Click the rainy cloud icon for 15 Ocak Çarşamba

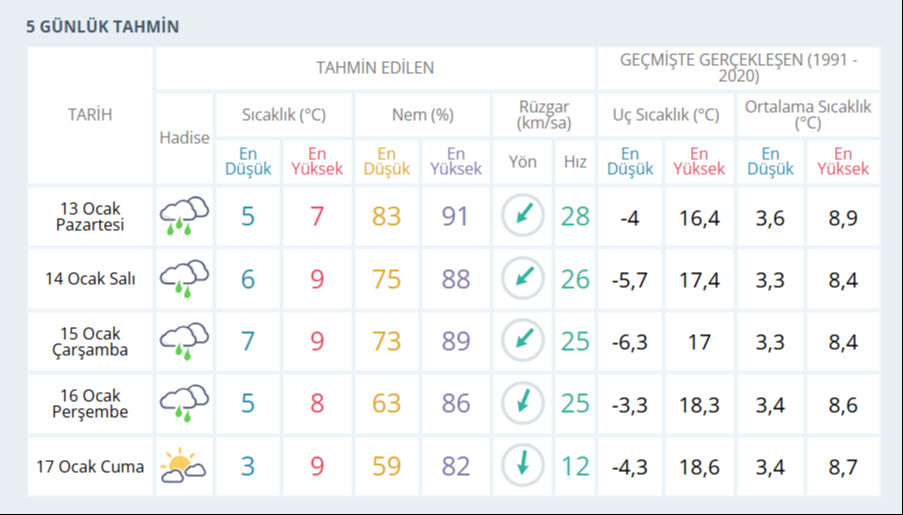[184, 341]
